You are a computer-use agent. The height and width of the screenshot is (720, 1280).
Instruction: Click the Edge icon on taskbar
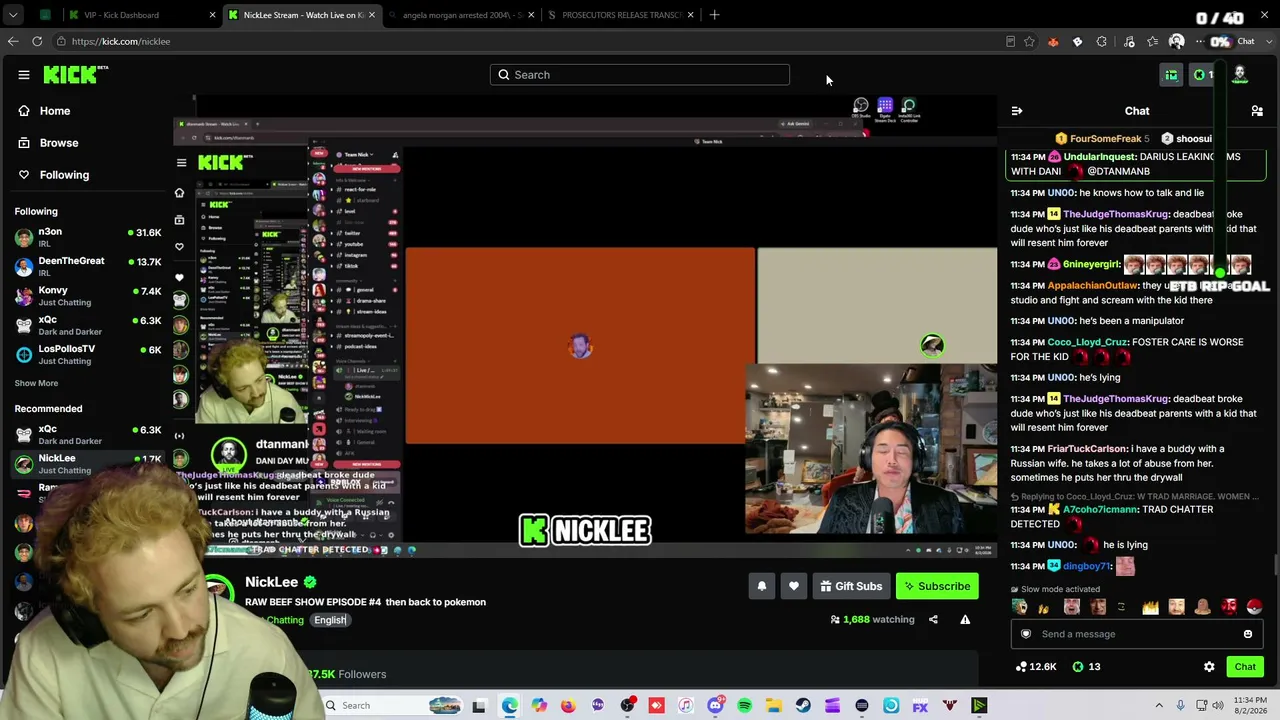509,706
